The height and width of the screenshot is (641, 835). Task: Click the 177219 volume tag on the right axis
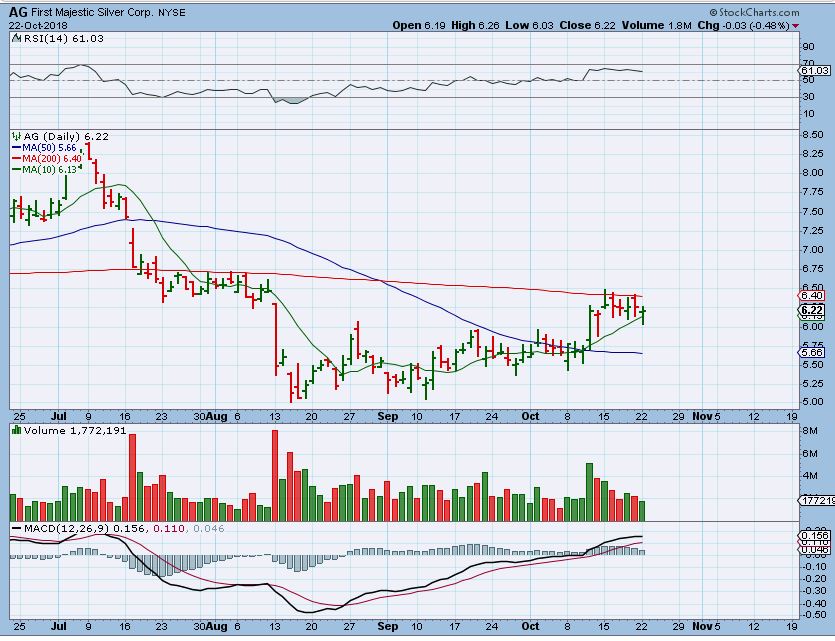[817, 500]
